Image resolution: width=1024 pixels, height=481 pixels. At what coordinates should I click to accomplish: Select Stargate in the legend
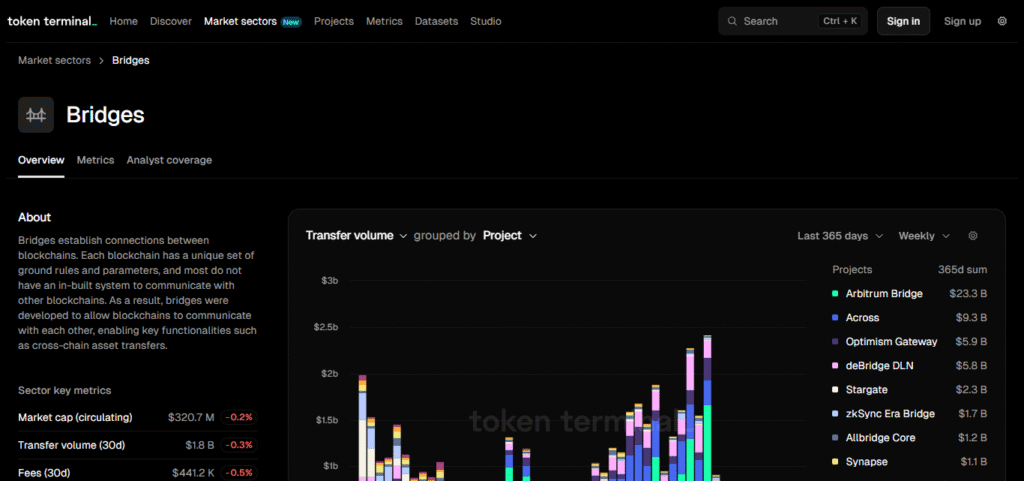point(867,390)
